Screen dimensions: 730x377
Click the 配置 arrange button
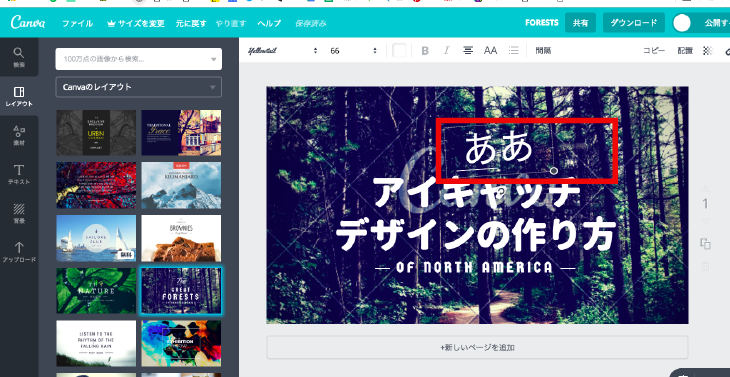pos(685,51)
